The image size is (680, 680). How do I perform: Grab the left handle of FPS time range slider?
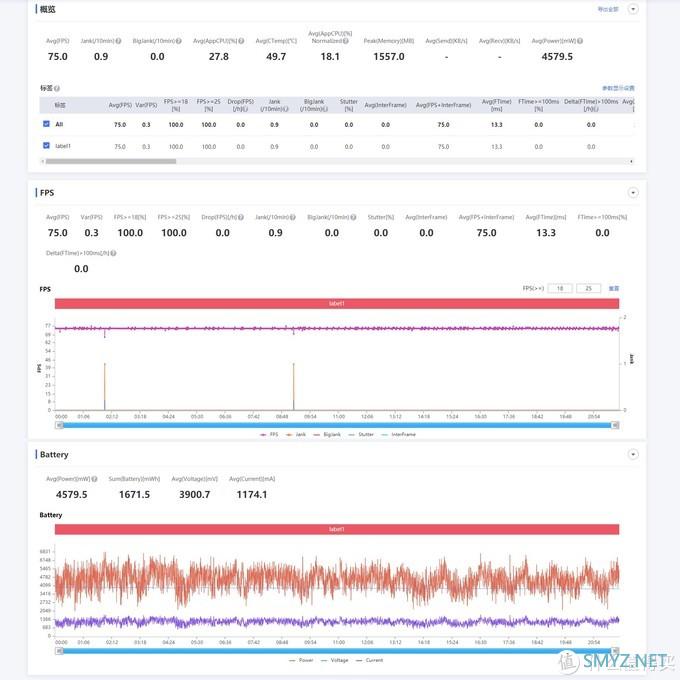59,425
